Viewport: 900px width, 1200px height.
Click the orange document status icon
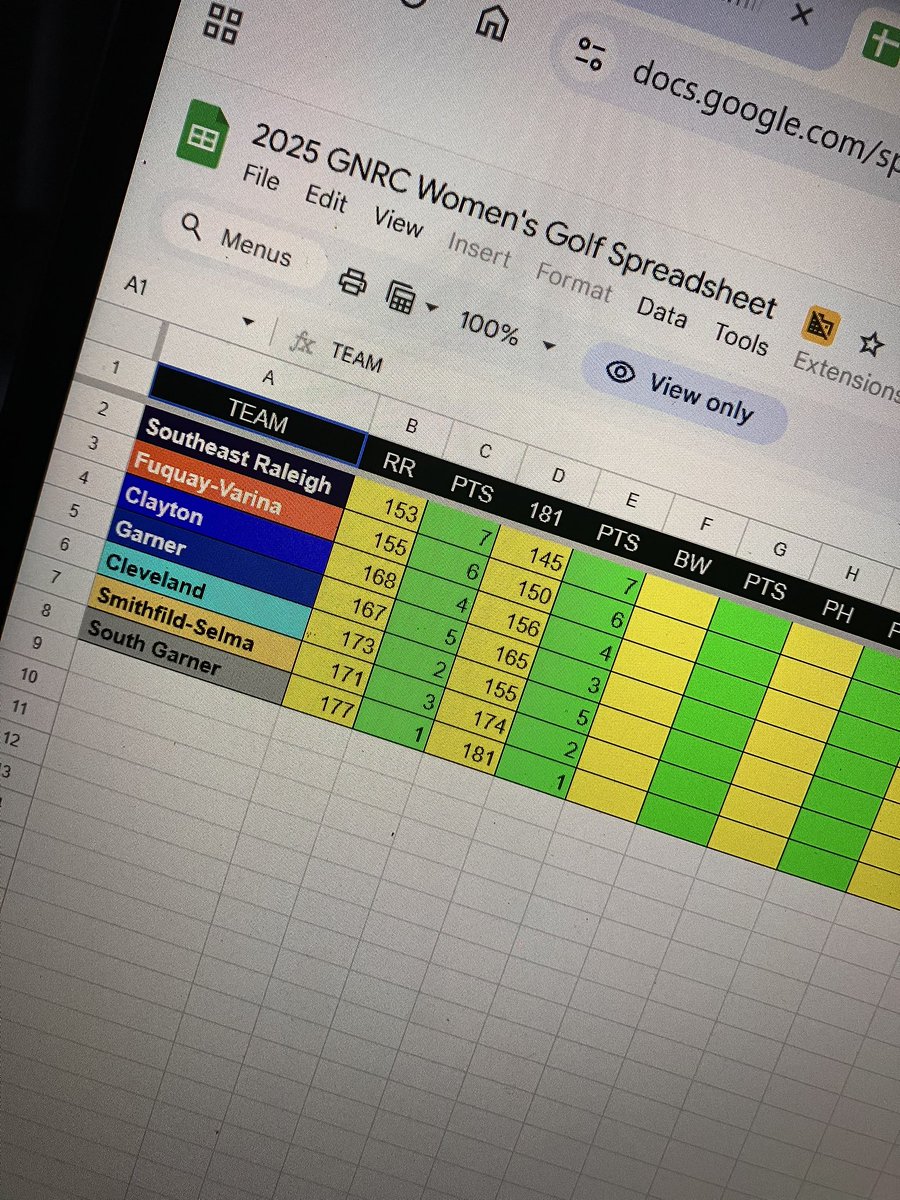point(822,324)
